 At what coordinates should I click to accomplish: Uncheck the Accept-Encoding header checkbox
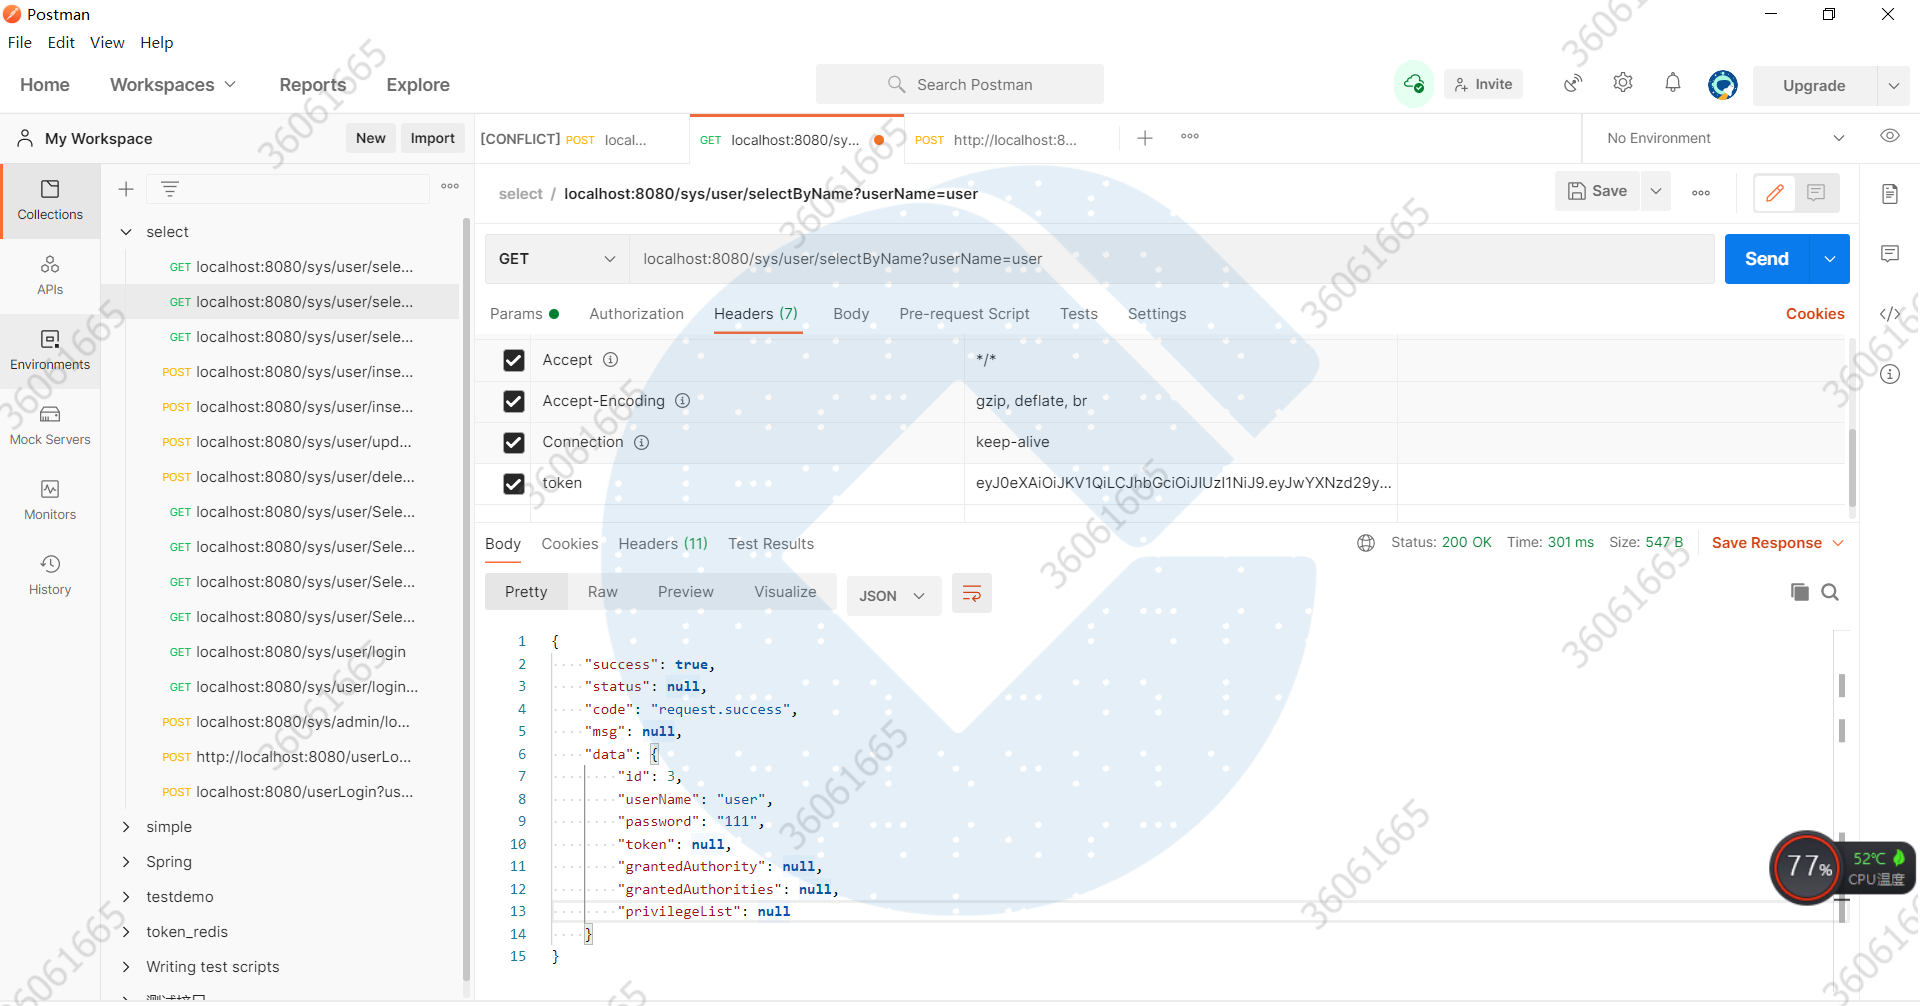[x=514, y=401]
